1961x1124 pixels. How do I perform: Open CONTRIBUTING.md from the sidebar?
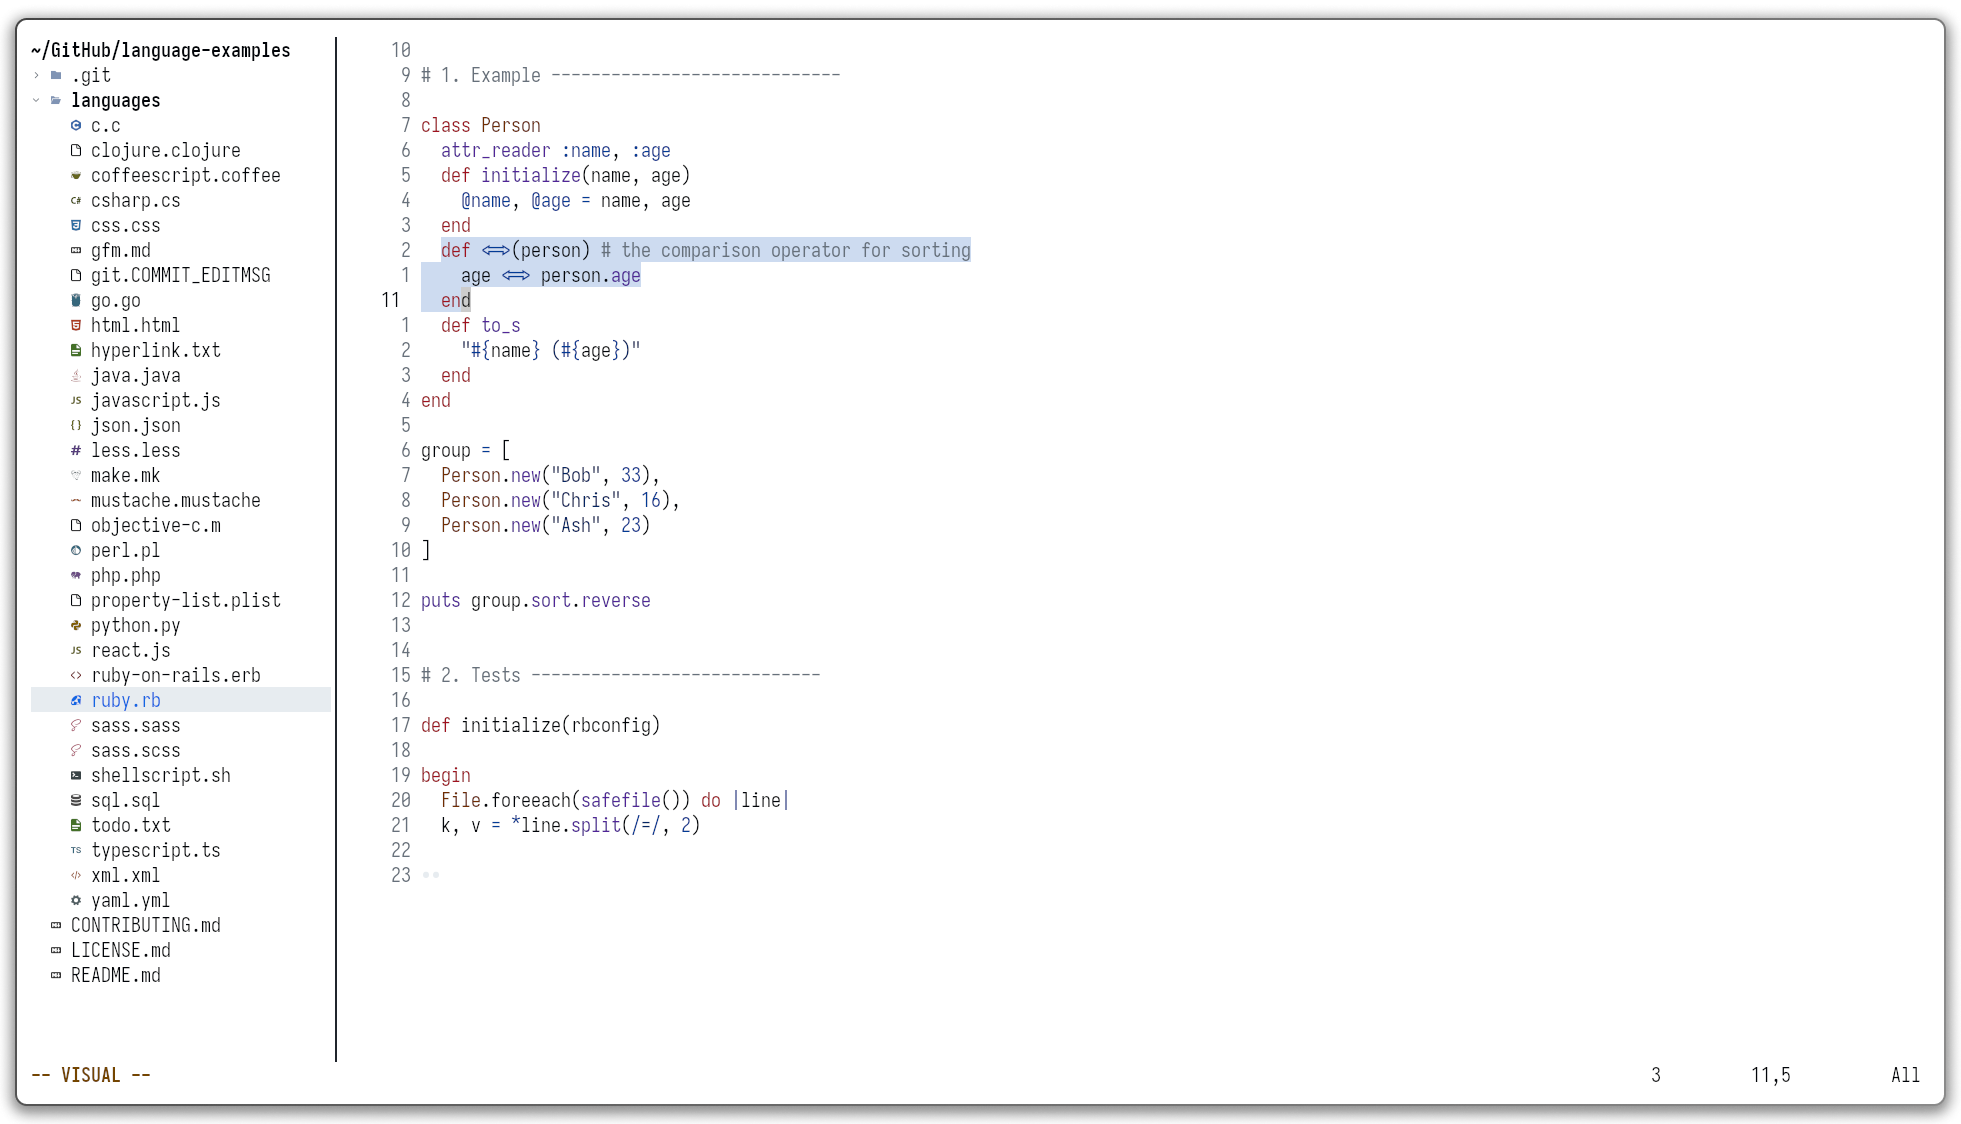pos(146,925)
